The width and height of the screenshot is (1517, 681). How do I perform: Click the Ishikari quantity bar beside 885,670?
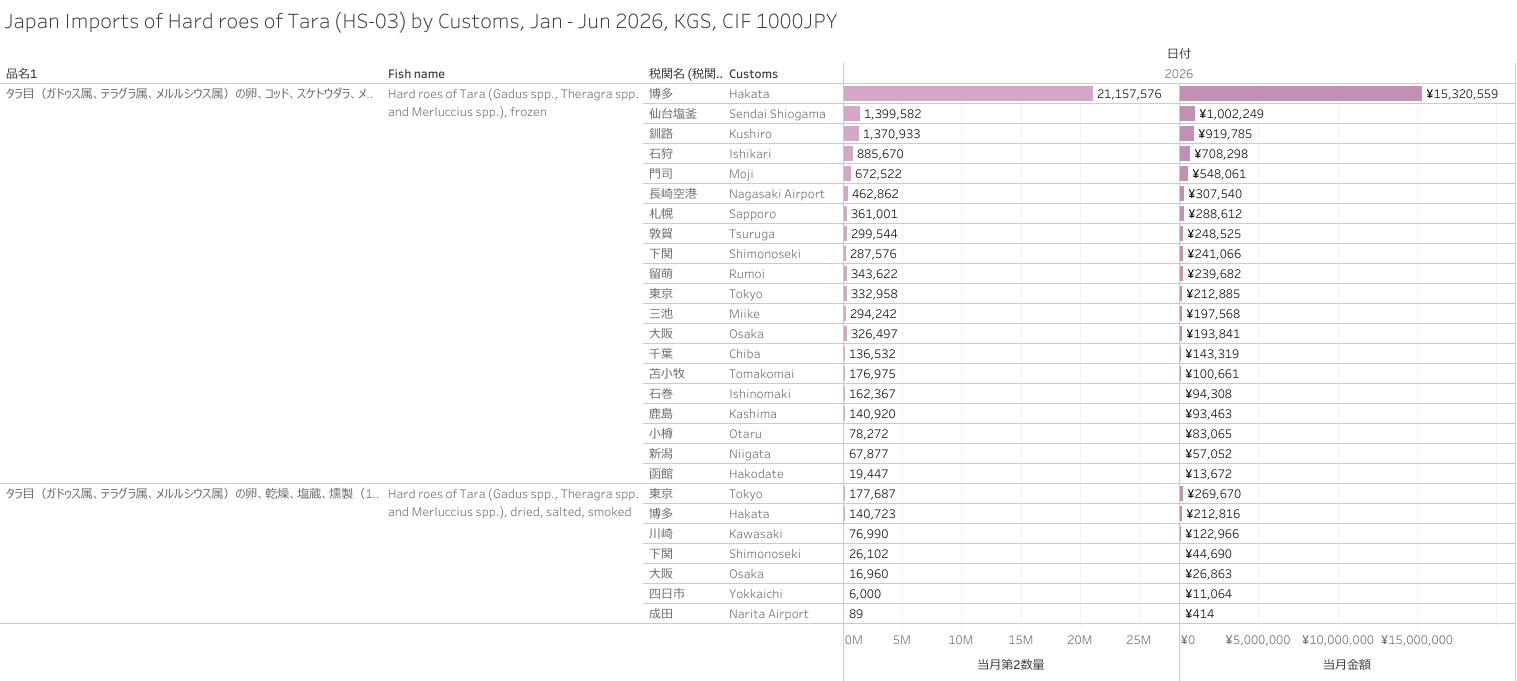click(848, 153)
